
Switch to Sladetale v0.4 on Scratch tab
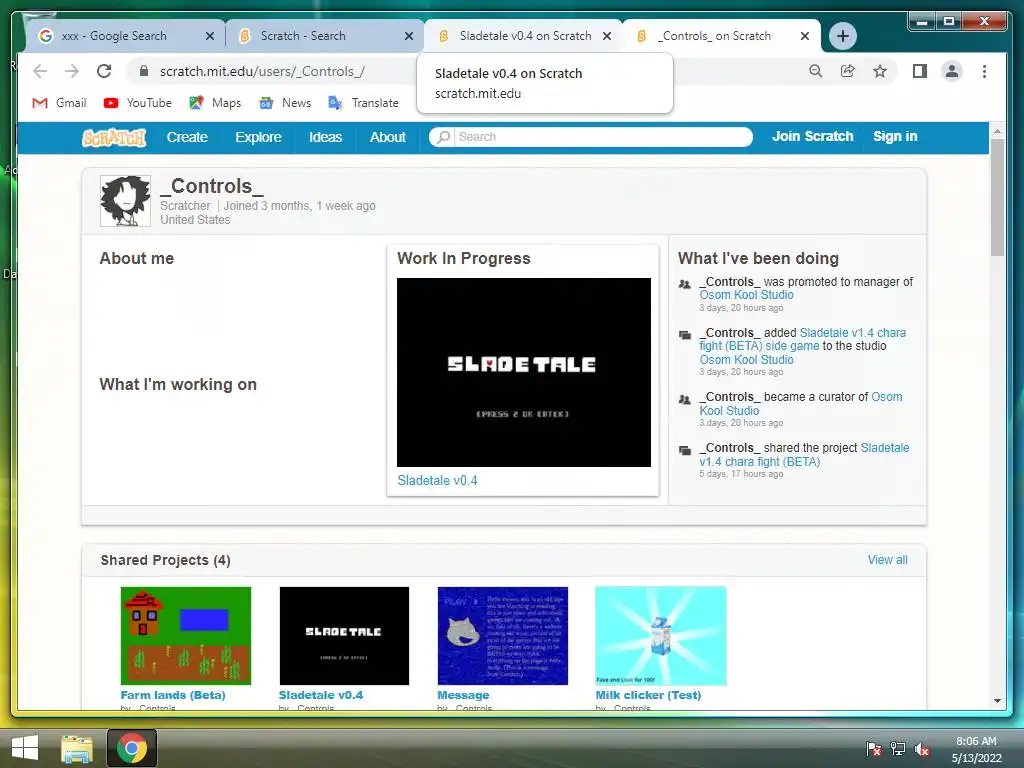[522, 36]
